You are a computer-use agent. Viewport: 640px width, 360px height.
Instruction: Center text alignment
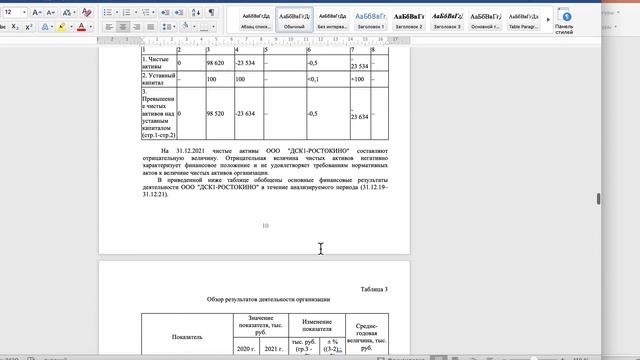tap(123, 27)
